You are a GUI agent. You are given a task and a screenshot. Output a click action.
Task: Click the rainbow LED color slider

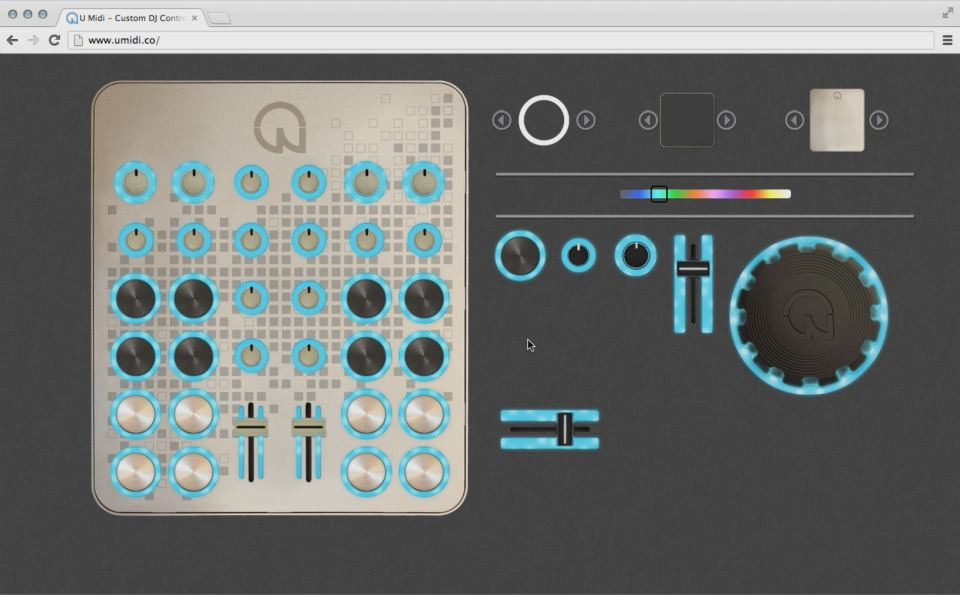point(705,194)
